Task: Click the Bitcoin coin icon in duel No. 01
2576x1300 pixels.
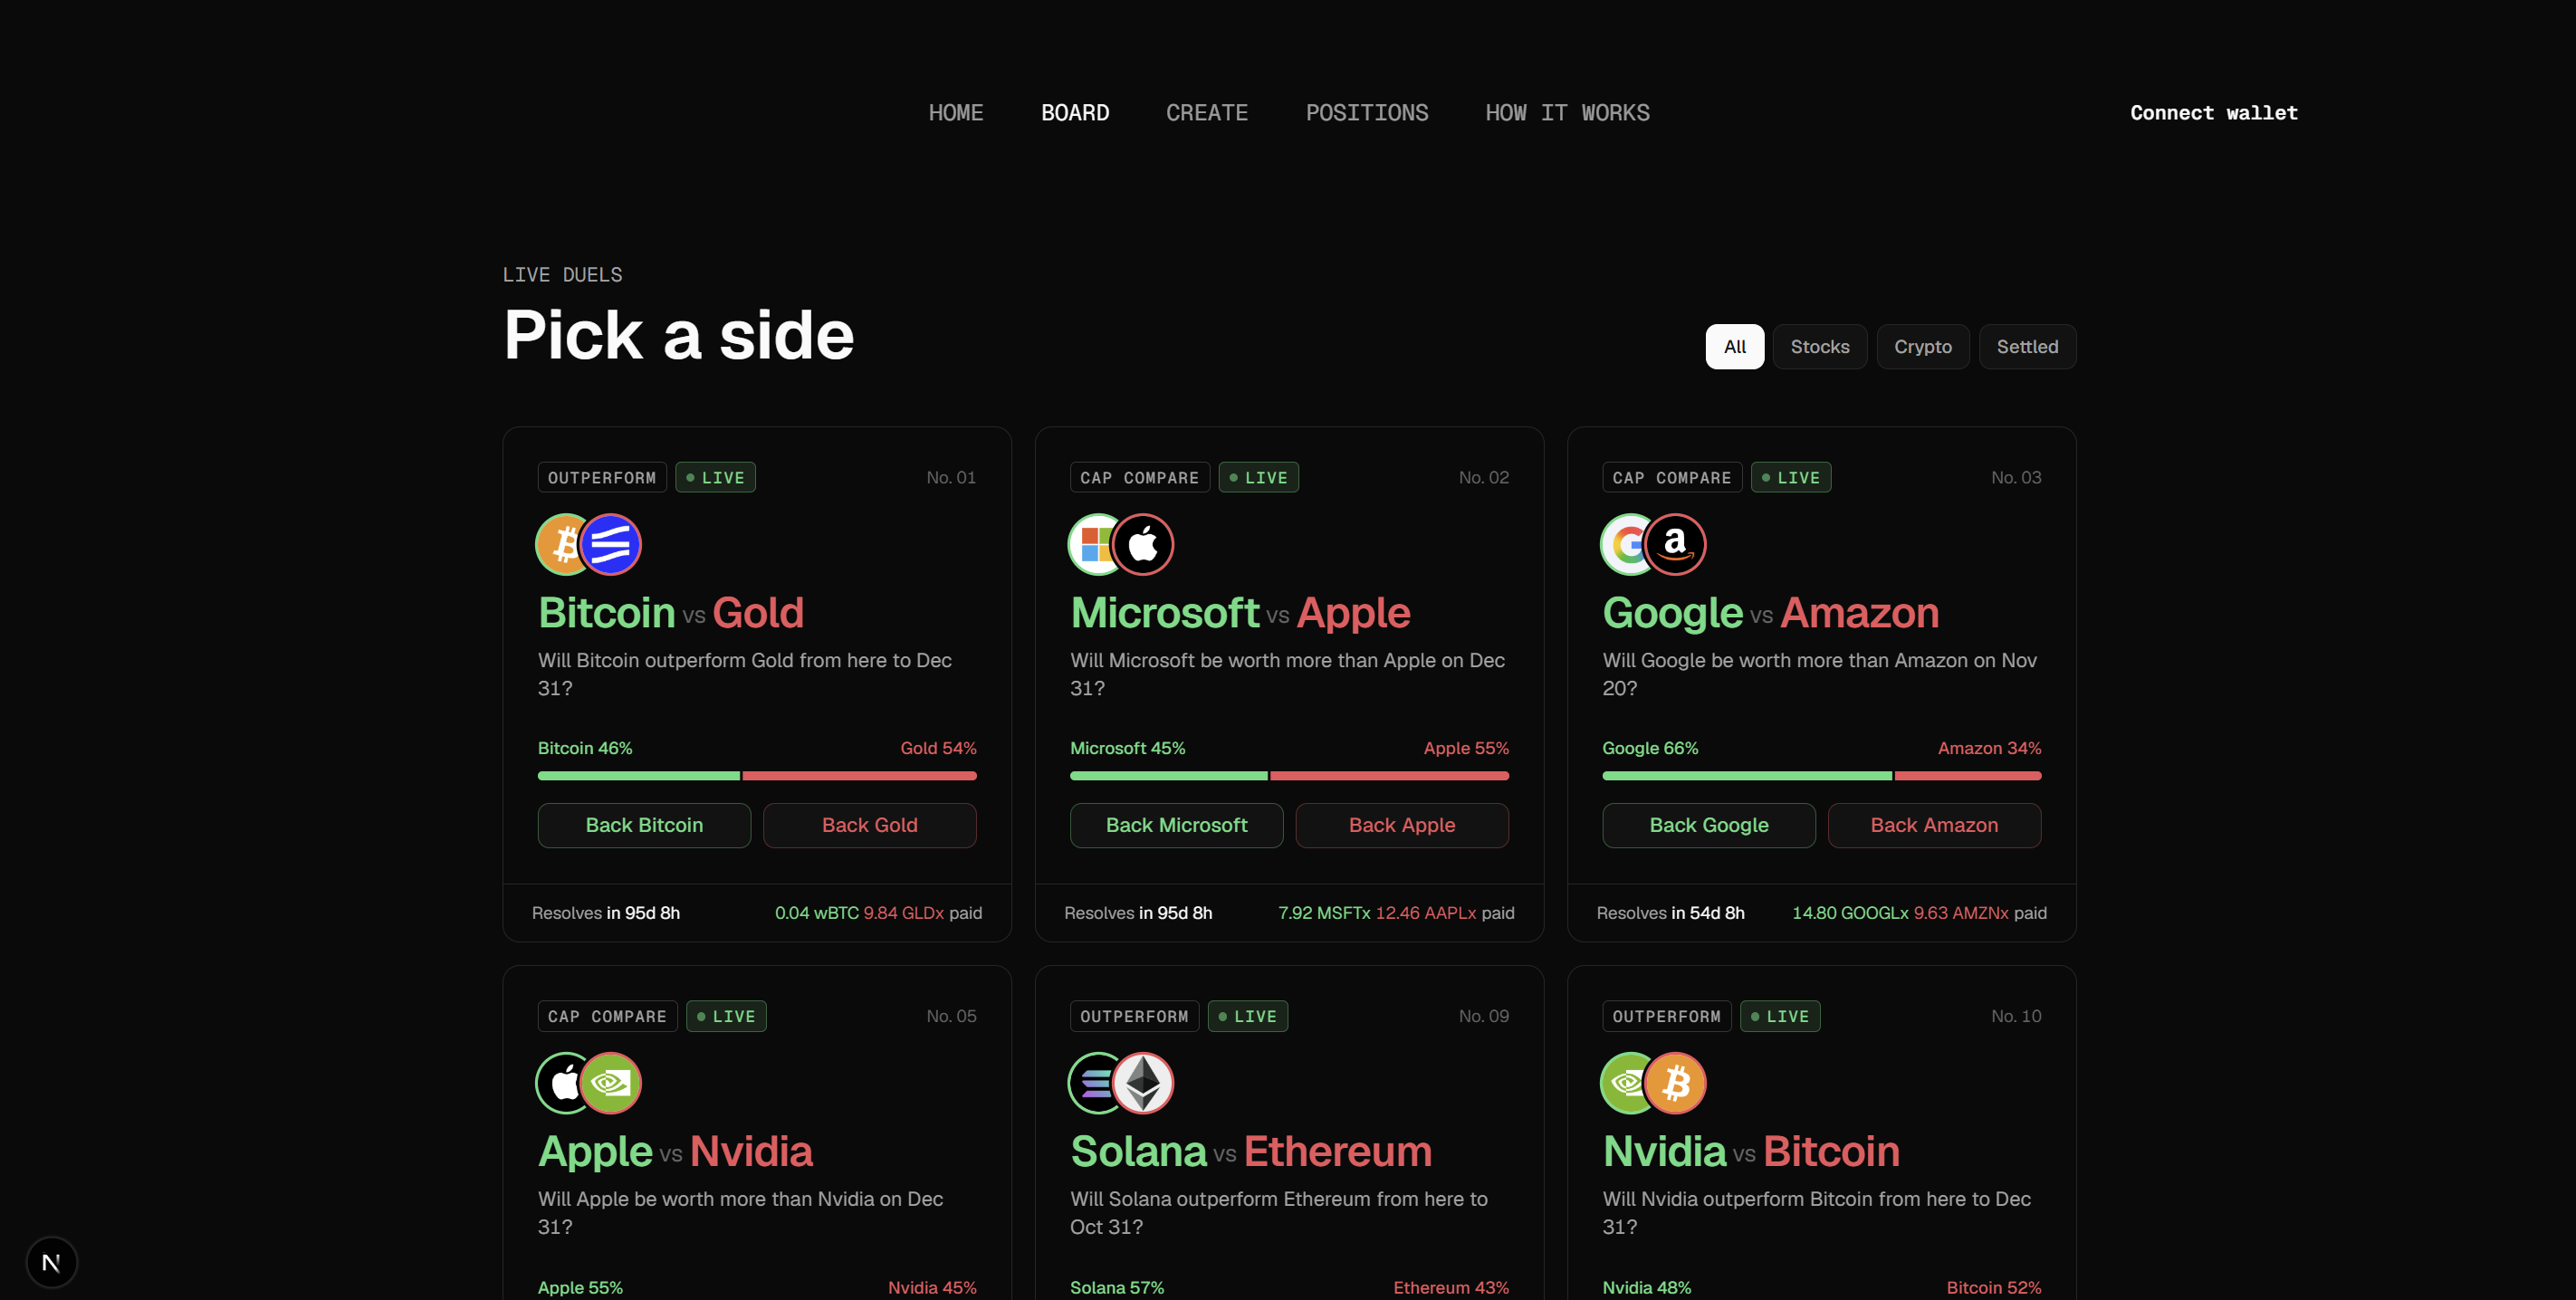Action: click(564, 545)
